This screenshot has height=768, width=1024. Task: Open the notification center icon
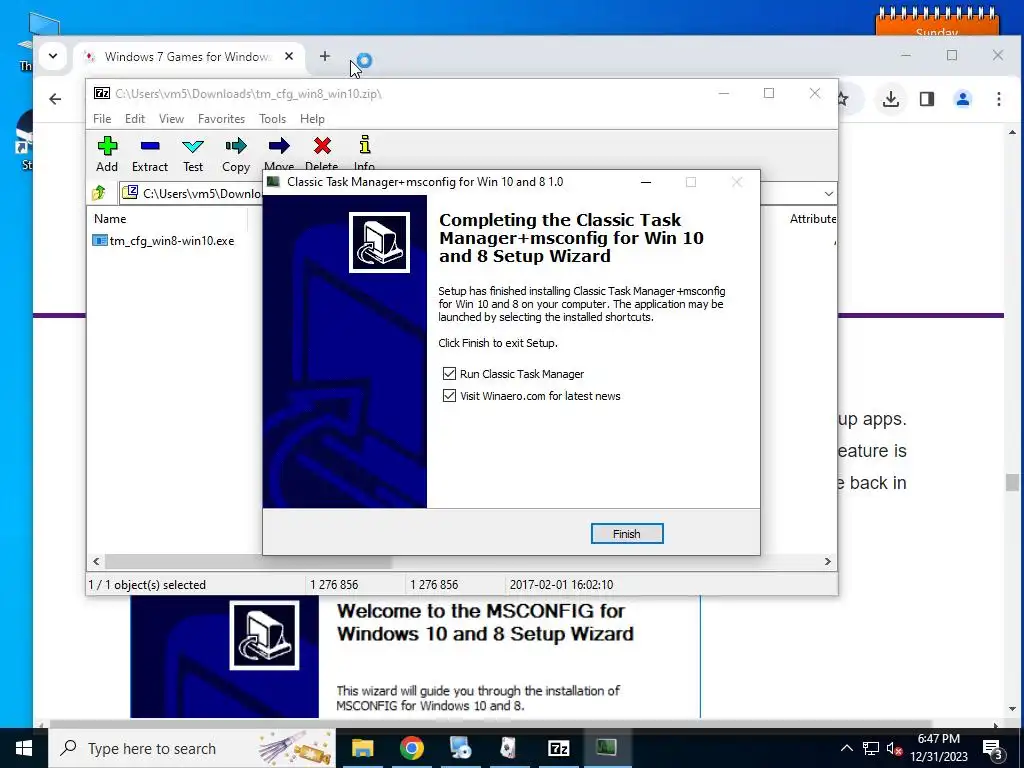[992, 748]
